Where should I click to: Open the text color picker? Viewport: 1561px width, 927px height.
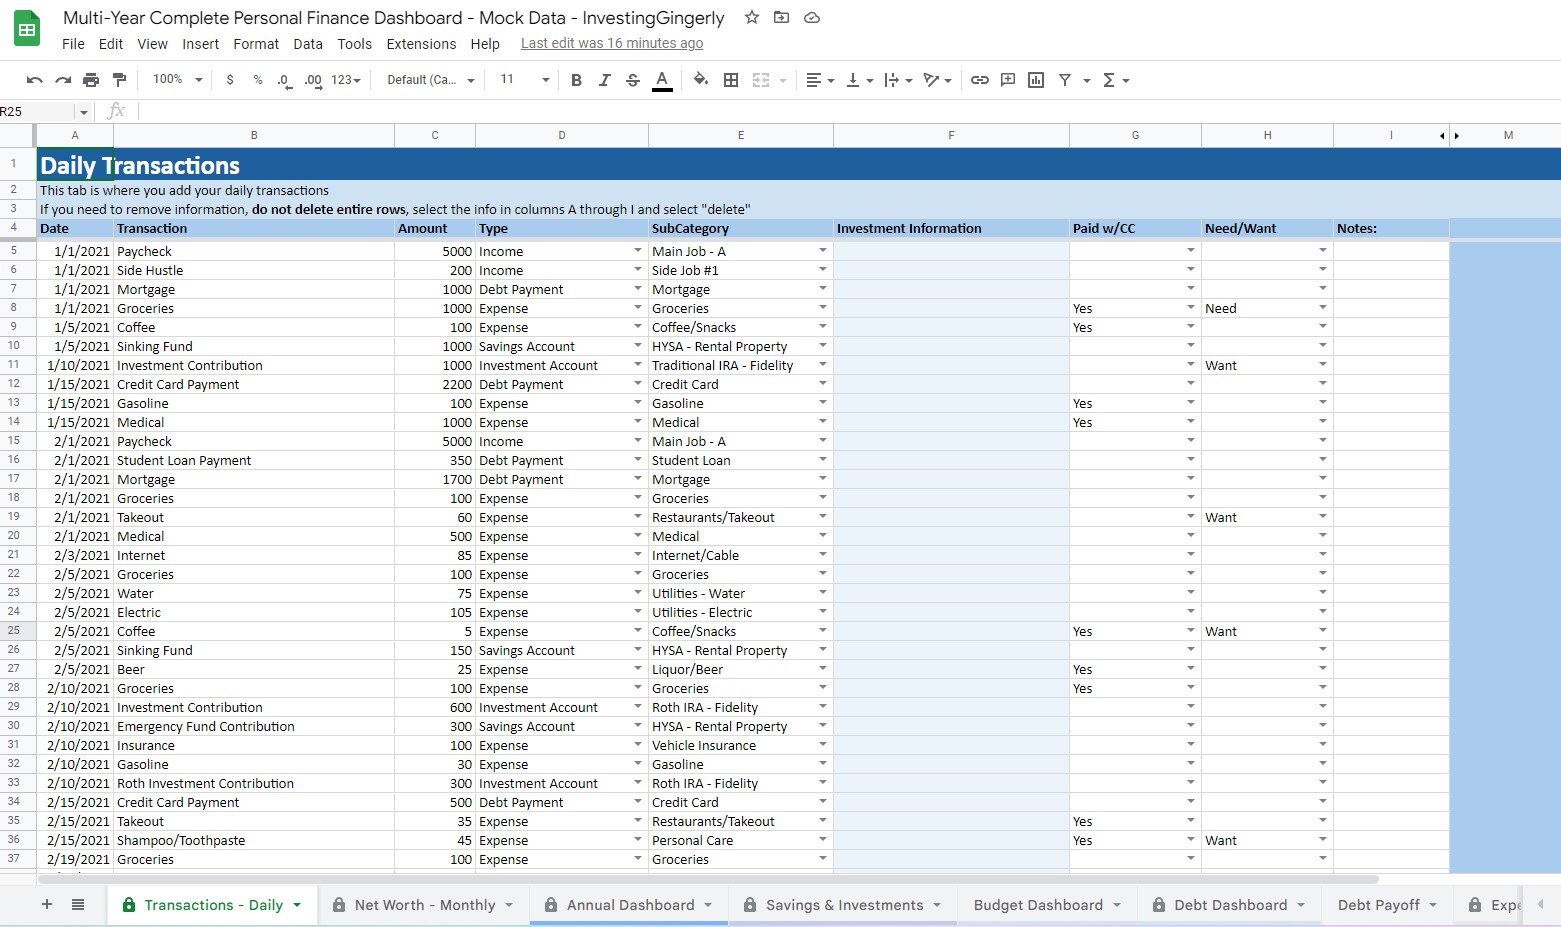pyautogui.click(x=662, y=80)
